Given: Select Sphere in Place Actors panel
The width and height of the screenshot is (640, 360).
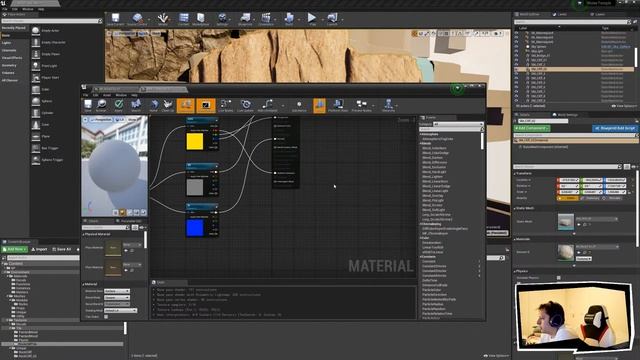Looking at the screenshot, I should [46, 101].
